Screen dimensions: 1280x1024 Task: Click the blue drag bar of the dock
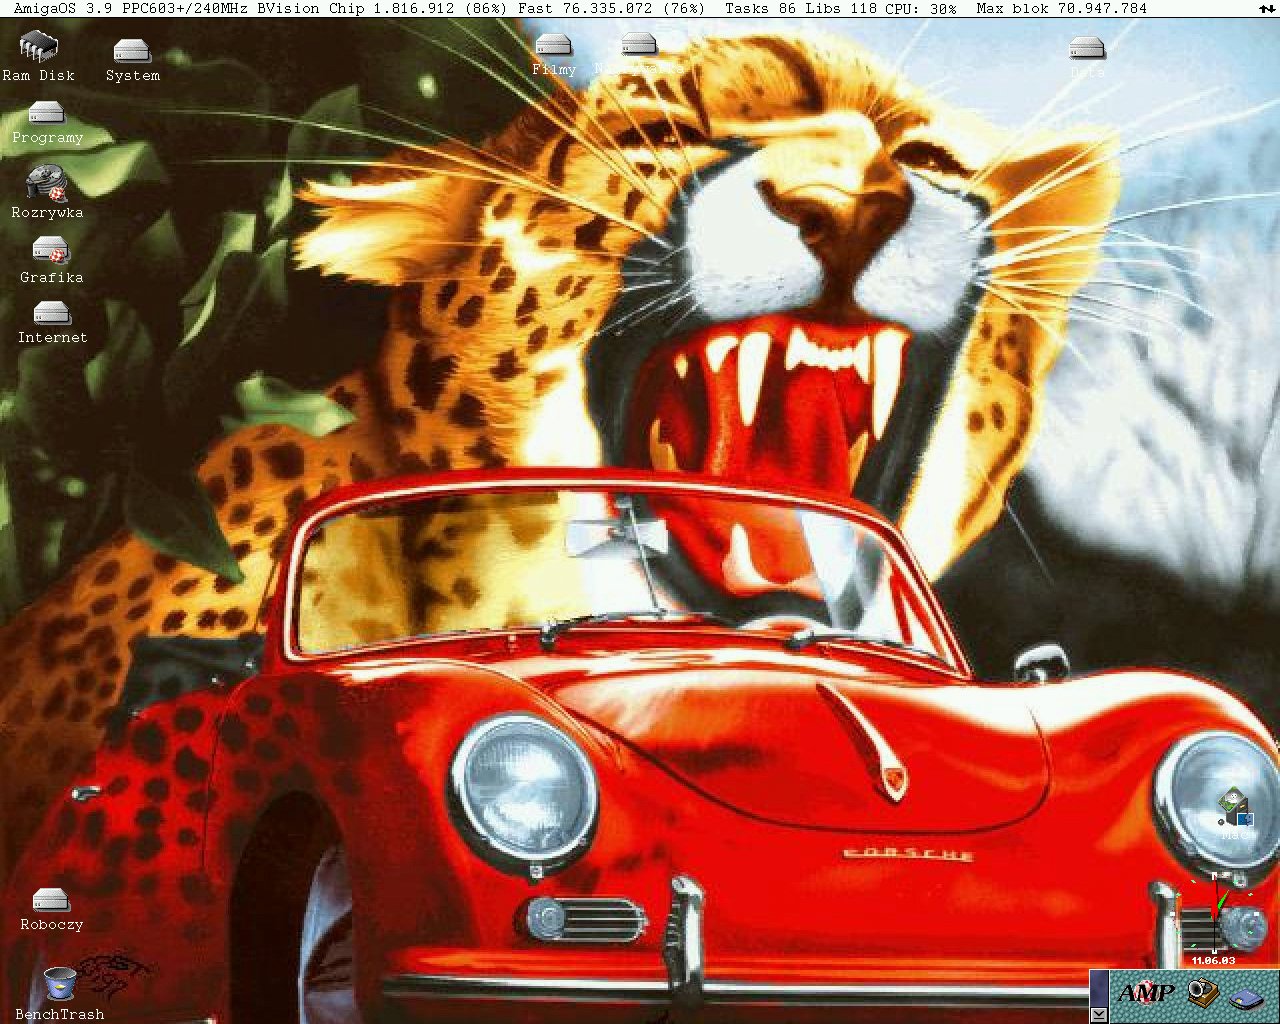[1099, 987]
